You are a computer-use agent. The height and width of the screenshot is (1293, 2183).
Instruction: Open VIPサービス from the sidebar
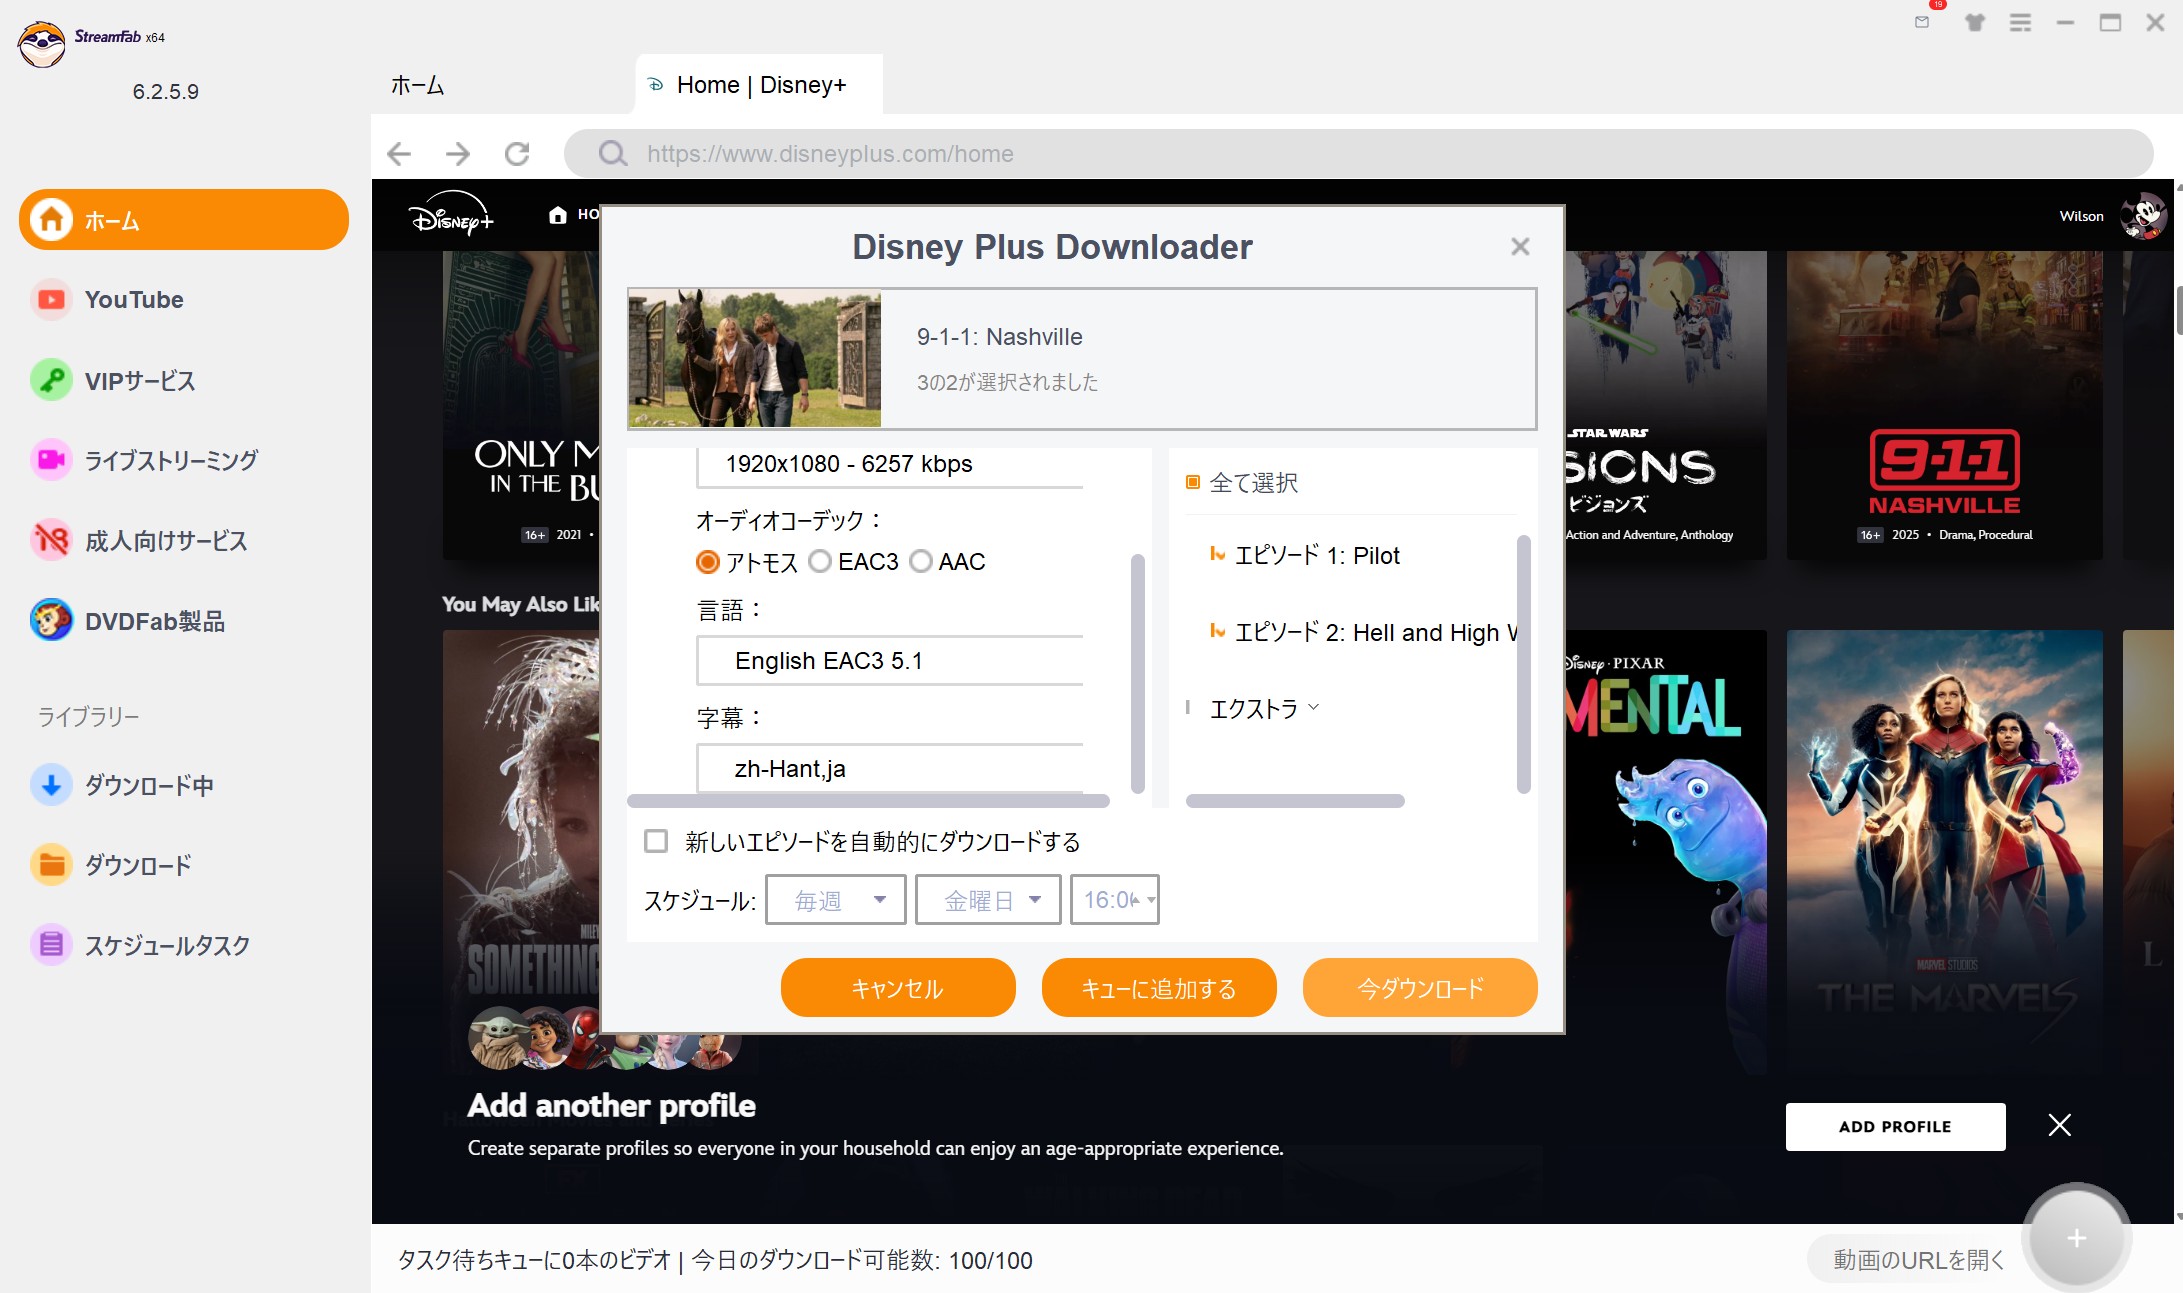tap(139, 381)
